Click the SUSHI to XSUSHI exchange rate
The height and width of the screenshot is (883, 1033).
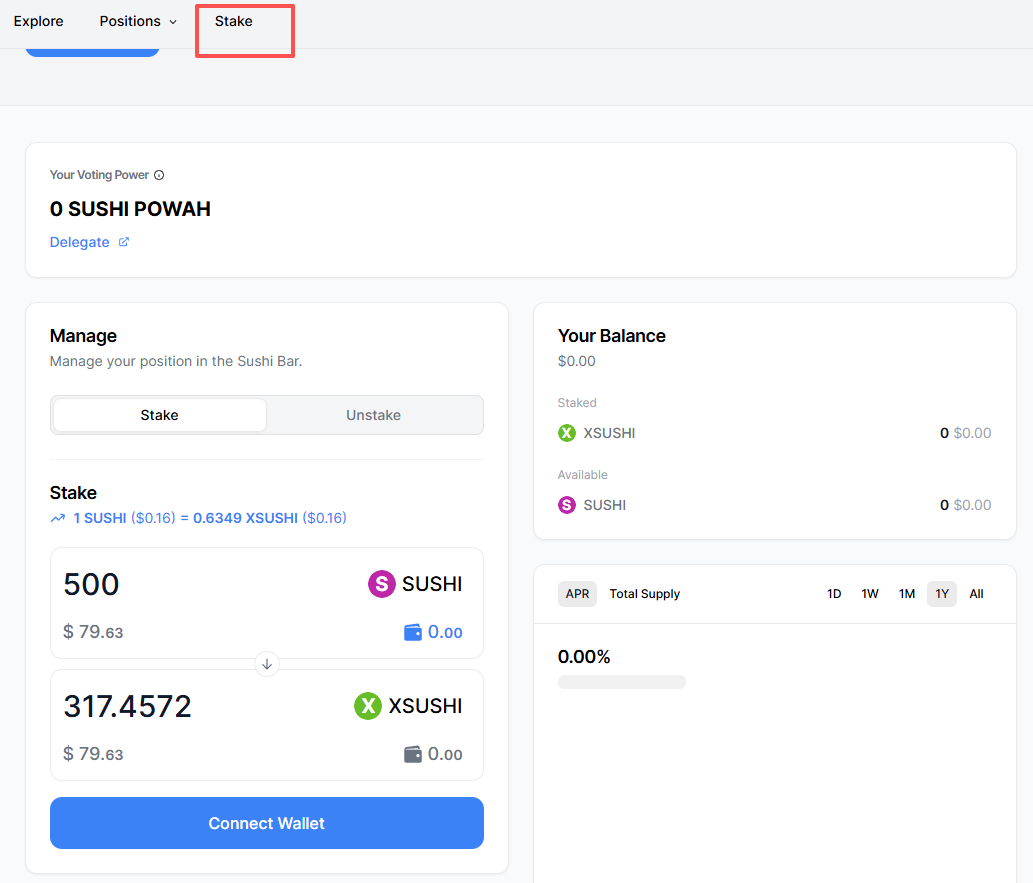[210, 518]
